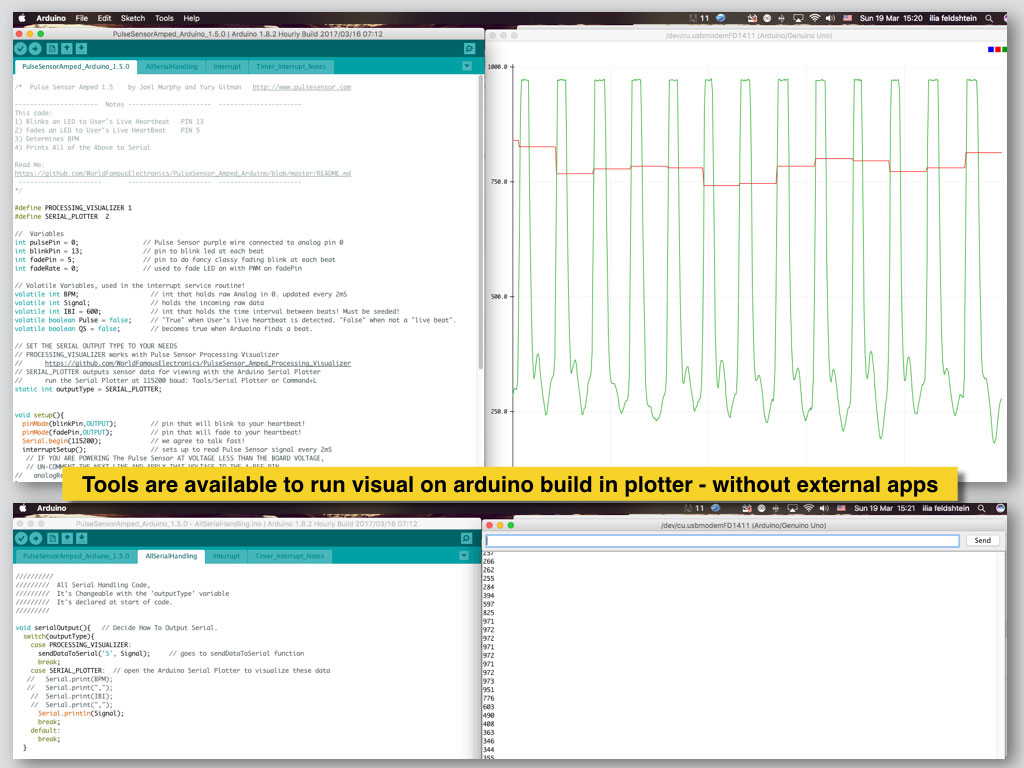Click Save sketch icon in lower Arduino toolbar
Viewport: 1024px width, 768px height.
(82, 538)
